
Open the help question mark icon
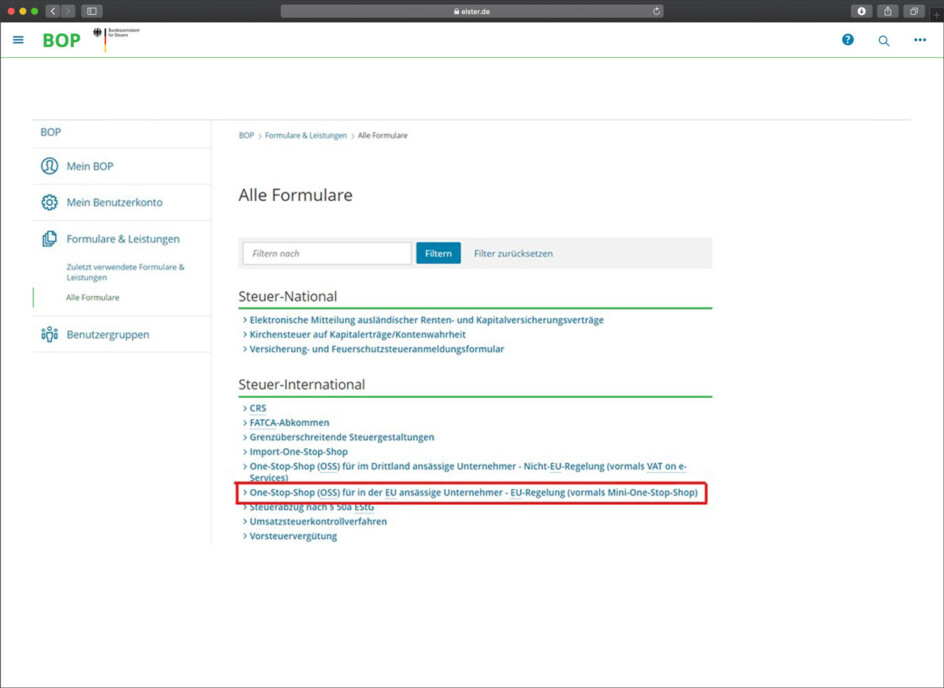click(848, 40)
